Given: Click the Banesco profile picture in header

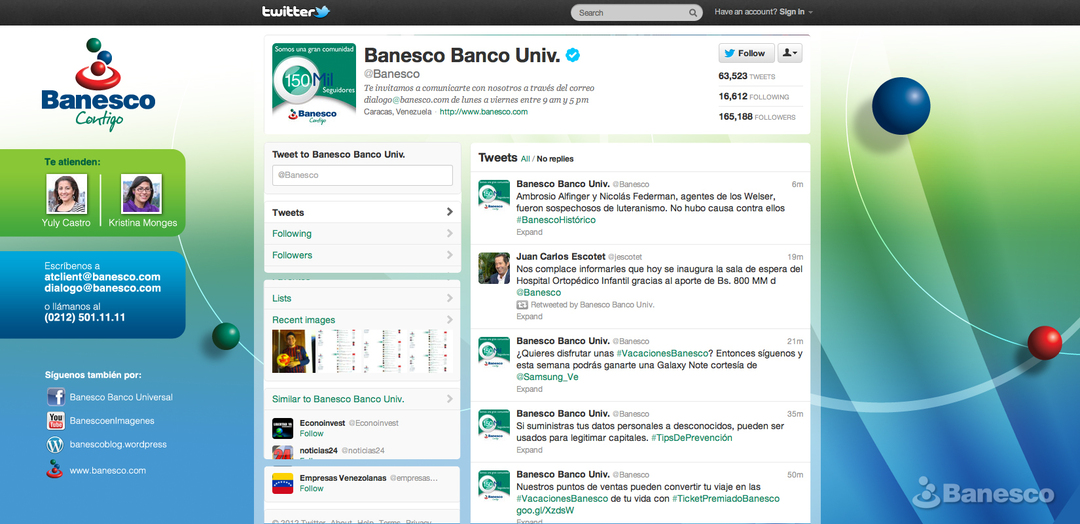Looking at the screenshot, I should click(312, 88).
